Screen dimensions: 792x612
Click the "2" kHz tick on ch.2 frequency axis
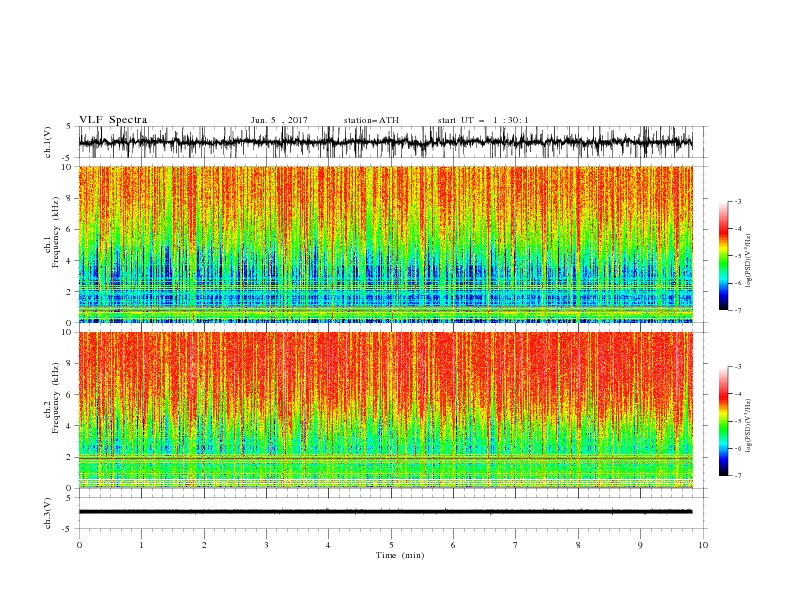[70, 457]
